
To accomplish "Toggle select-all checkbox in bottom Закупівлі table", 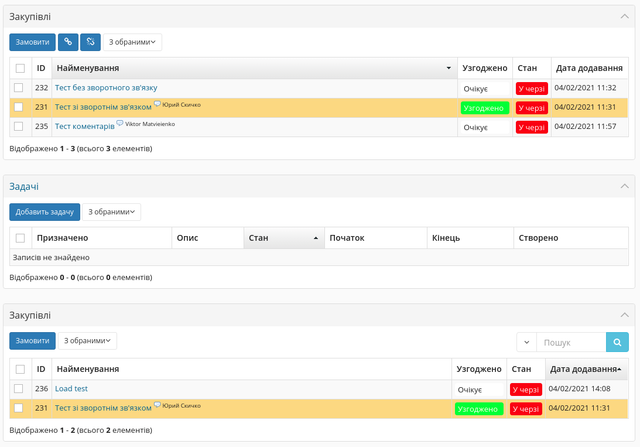I will click(20, 369).
